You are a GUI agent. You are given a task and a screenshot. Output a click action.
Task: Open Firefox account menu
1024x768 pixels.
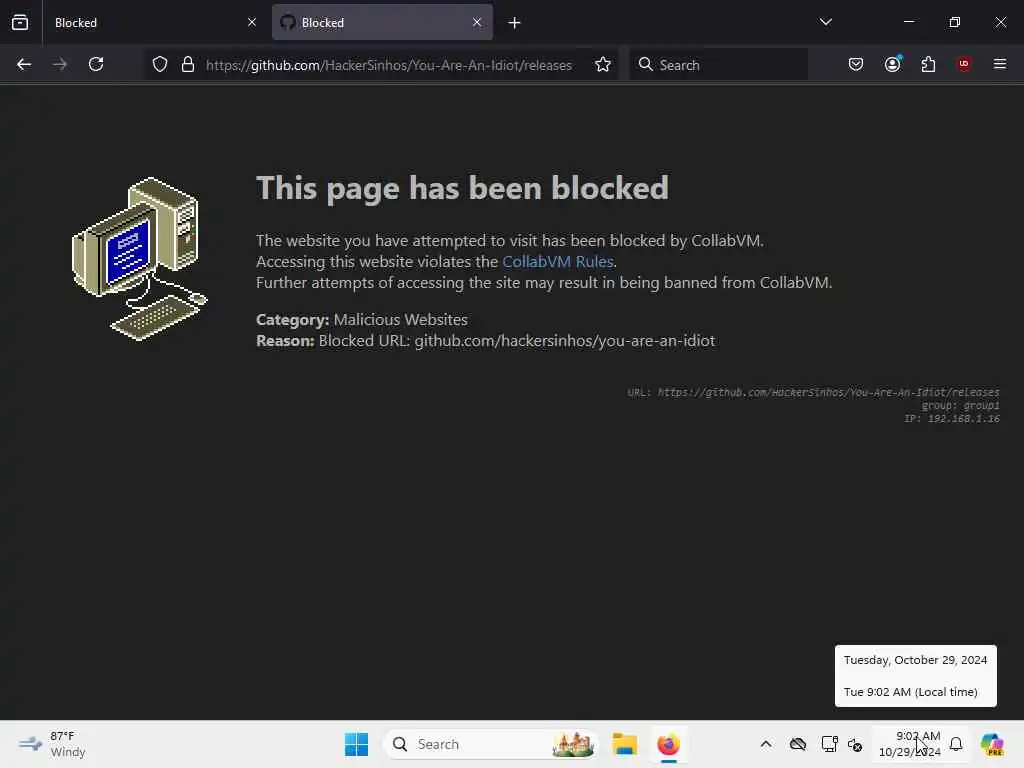(x=892, y=64)
